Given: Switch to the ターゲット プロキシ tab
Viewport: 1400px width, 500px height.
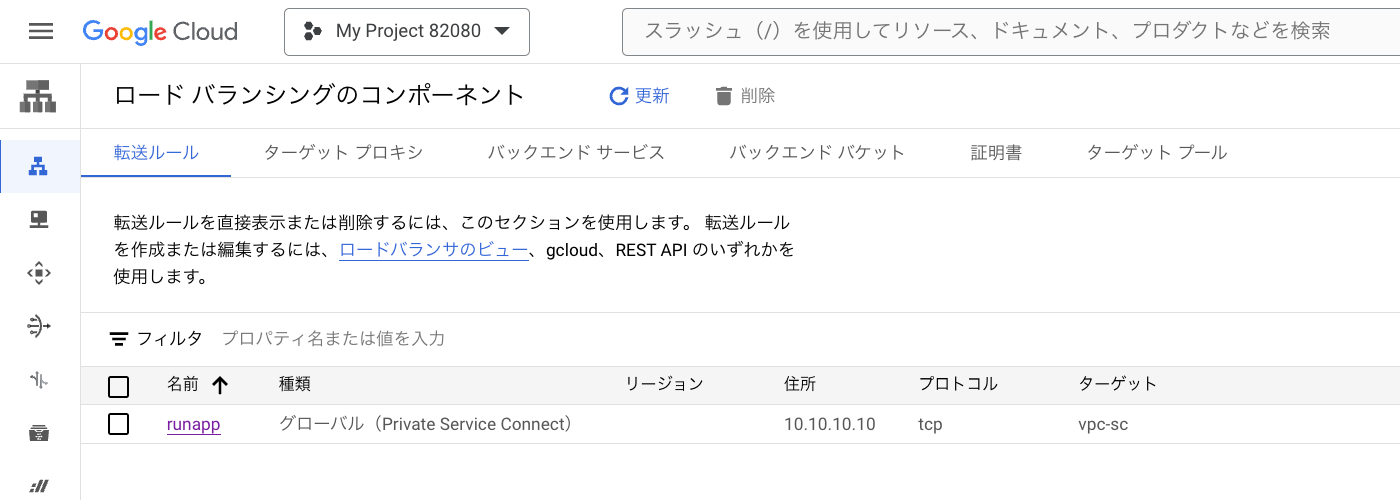Looking at the screenshot, I should [343, 153].
